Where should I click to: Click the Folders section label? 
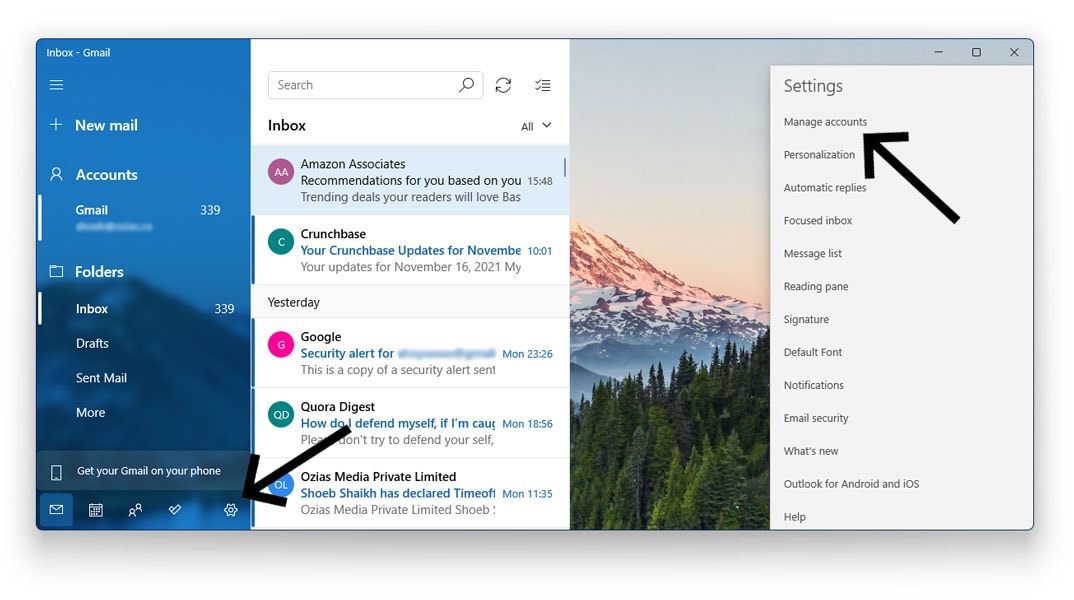pos(99,272)
